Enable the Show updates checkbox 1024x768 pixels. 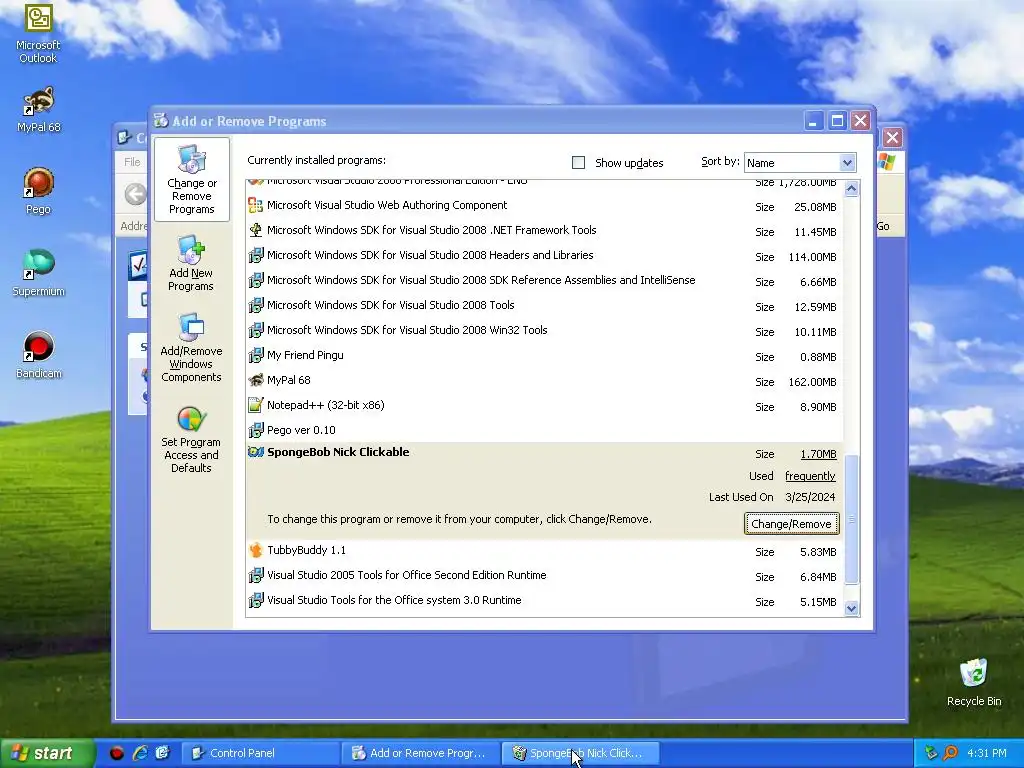(x=579, y=163)
